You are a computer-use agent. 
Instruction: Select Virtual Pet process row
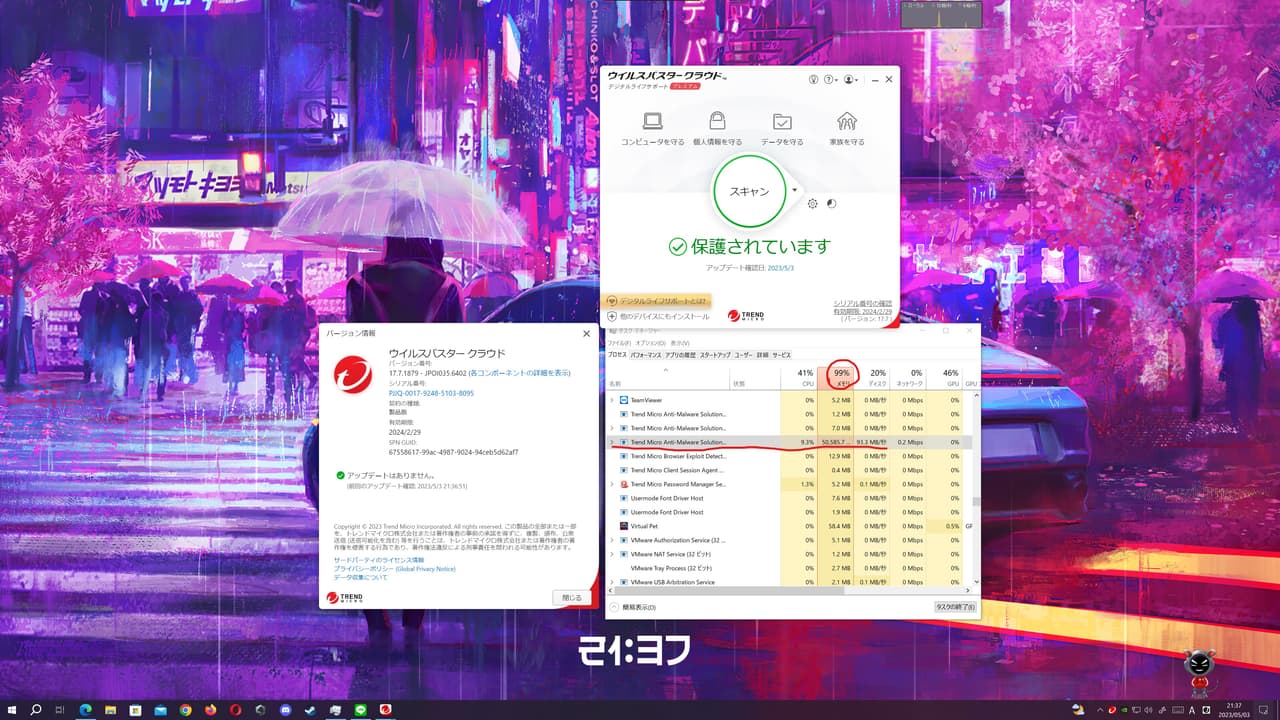point(791,526)
